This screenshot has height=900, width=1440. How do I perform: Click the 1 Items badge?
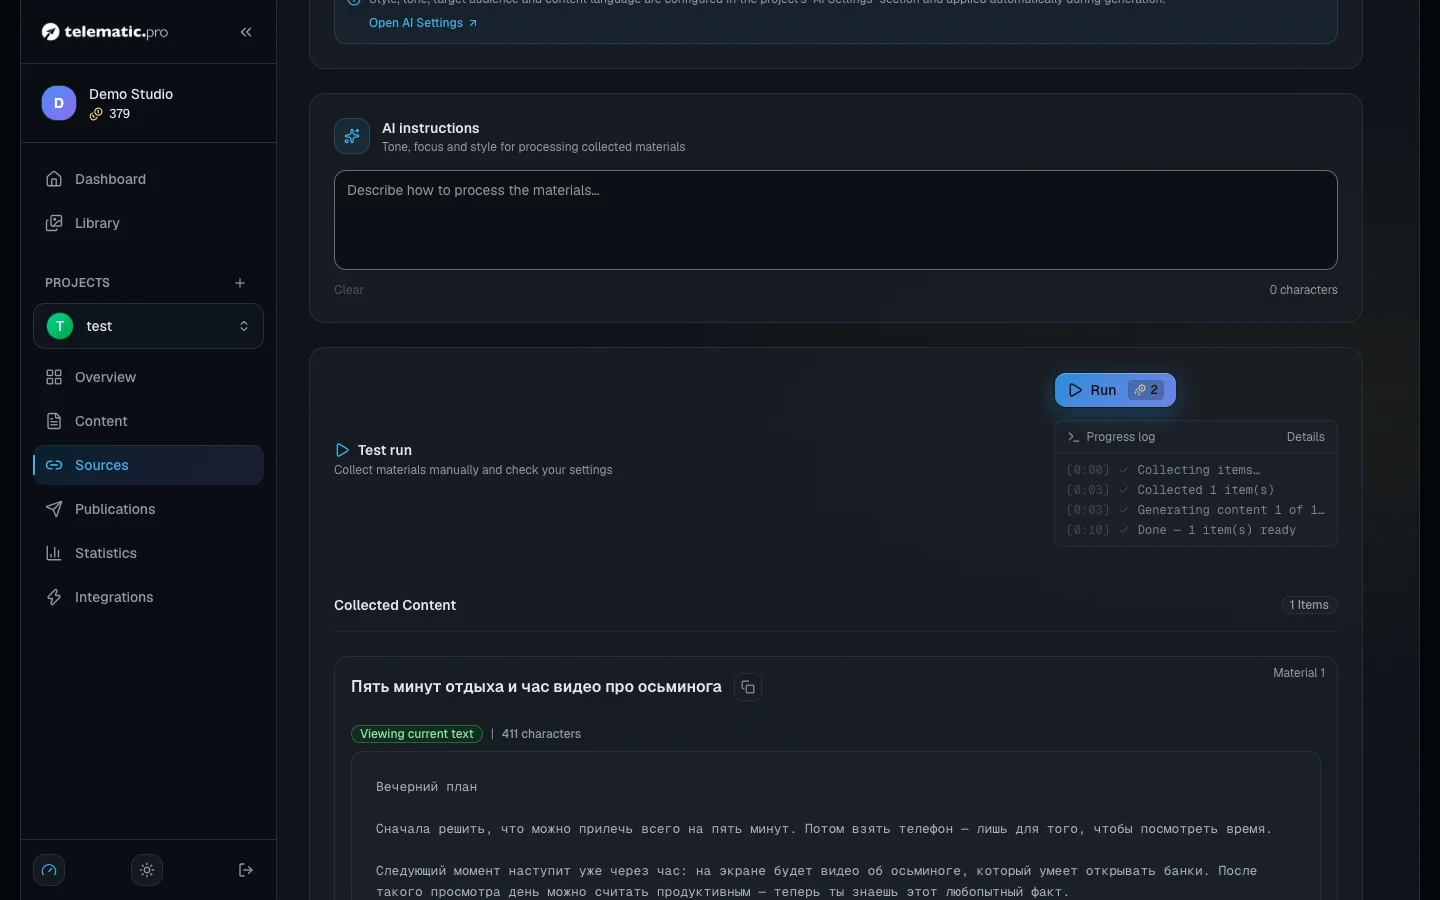click(1309, 605)
